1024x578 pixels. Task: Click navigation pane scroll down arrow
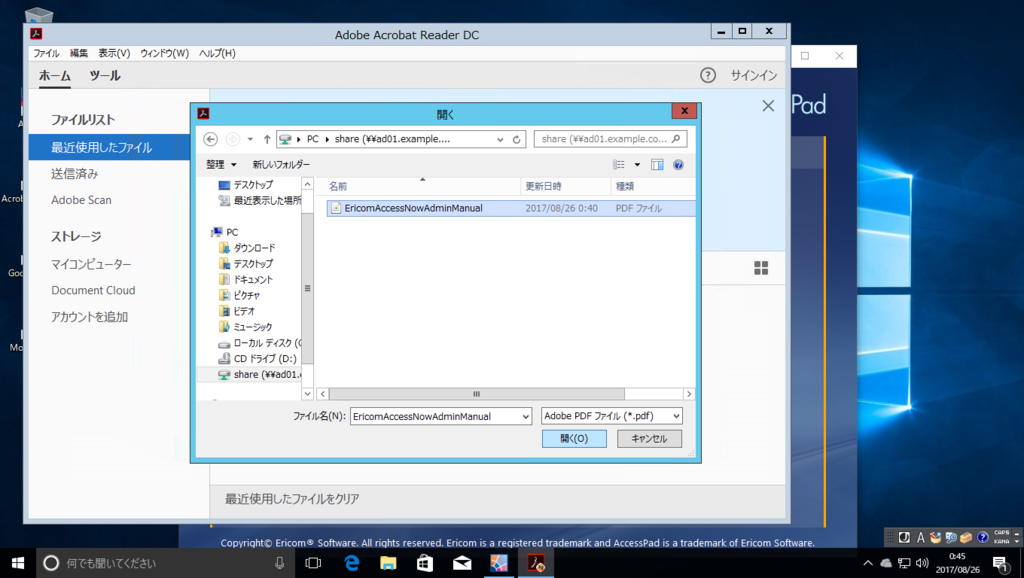[x=307, y=394]
